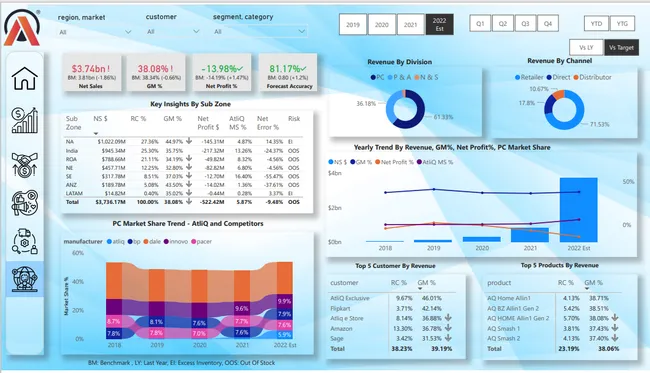The width and height of the screenshot is (650, 373).
Task: Sort by Risk column header
Action: [294, 119]
